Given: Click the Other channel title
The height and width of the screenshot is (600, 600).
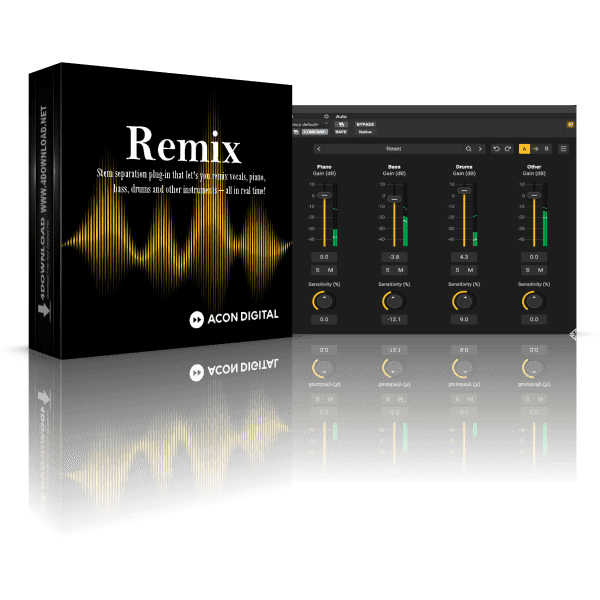Looking at the screenshot, I should [534, 167].
